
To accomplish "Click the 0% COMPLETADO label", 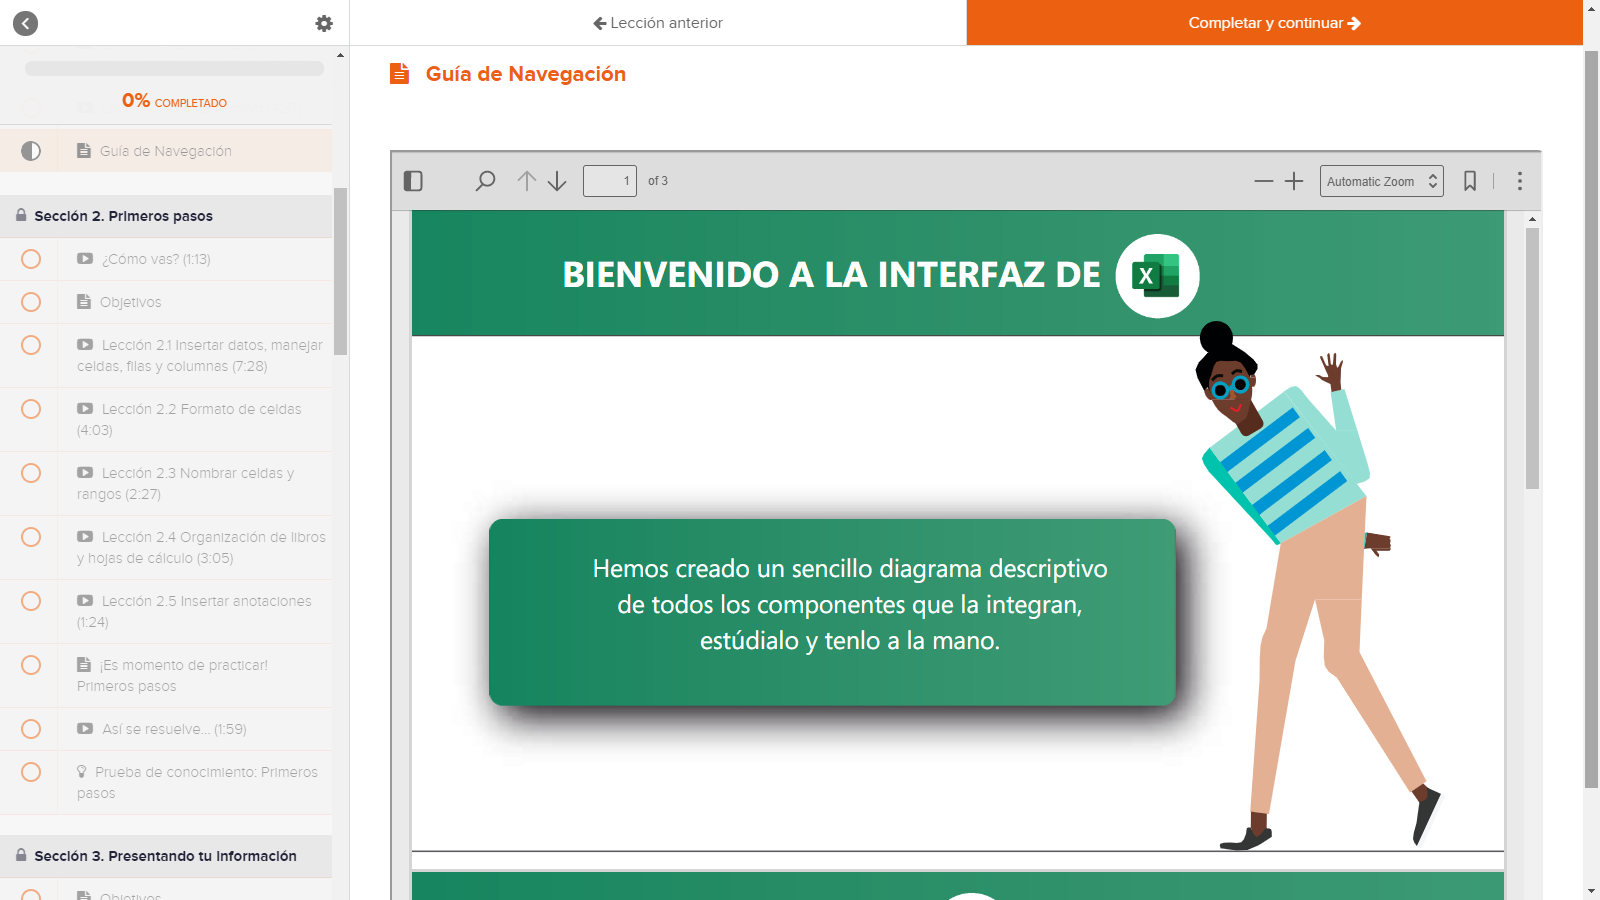I will tap(174, 101).
